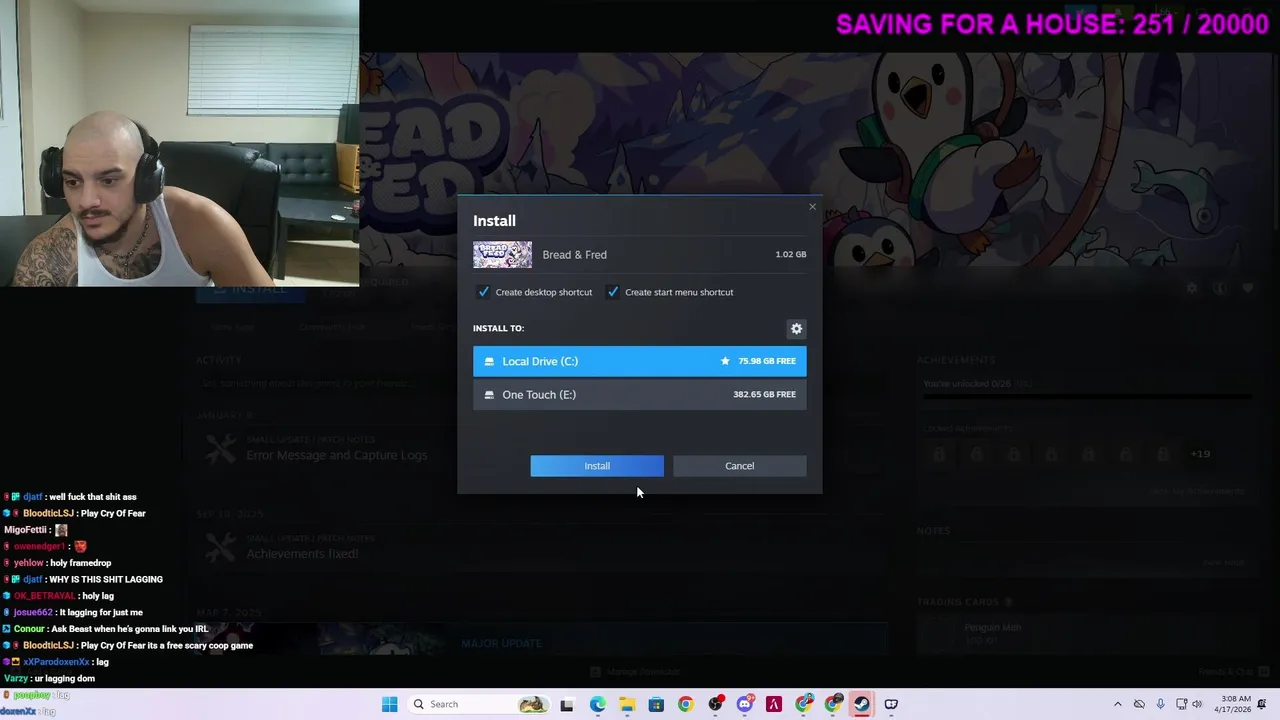This screenshot has height=720, width=1280.
Task: Click the MAJOR UPDATE news heading
Action: point(501,643)
